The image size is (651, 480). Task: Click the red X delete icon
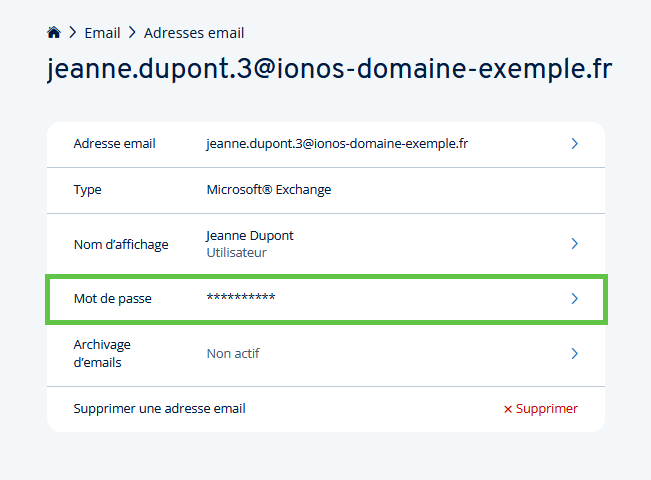pos(508,409)
